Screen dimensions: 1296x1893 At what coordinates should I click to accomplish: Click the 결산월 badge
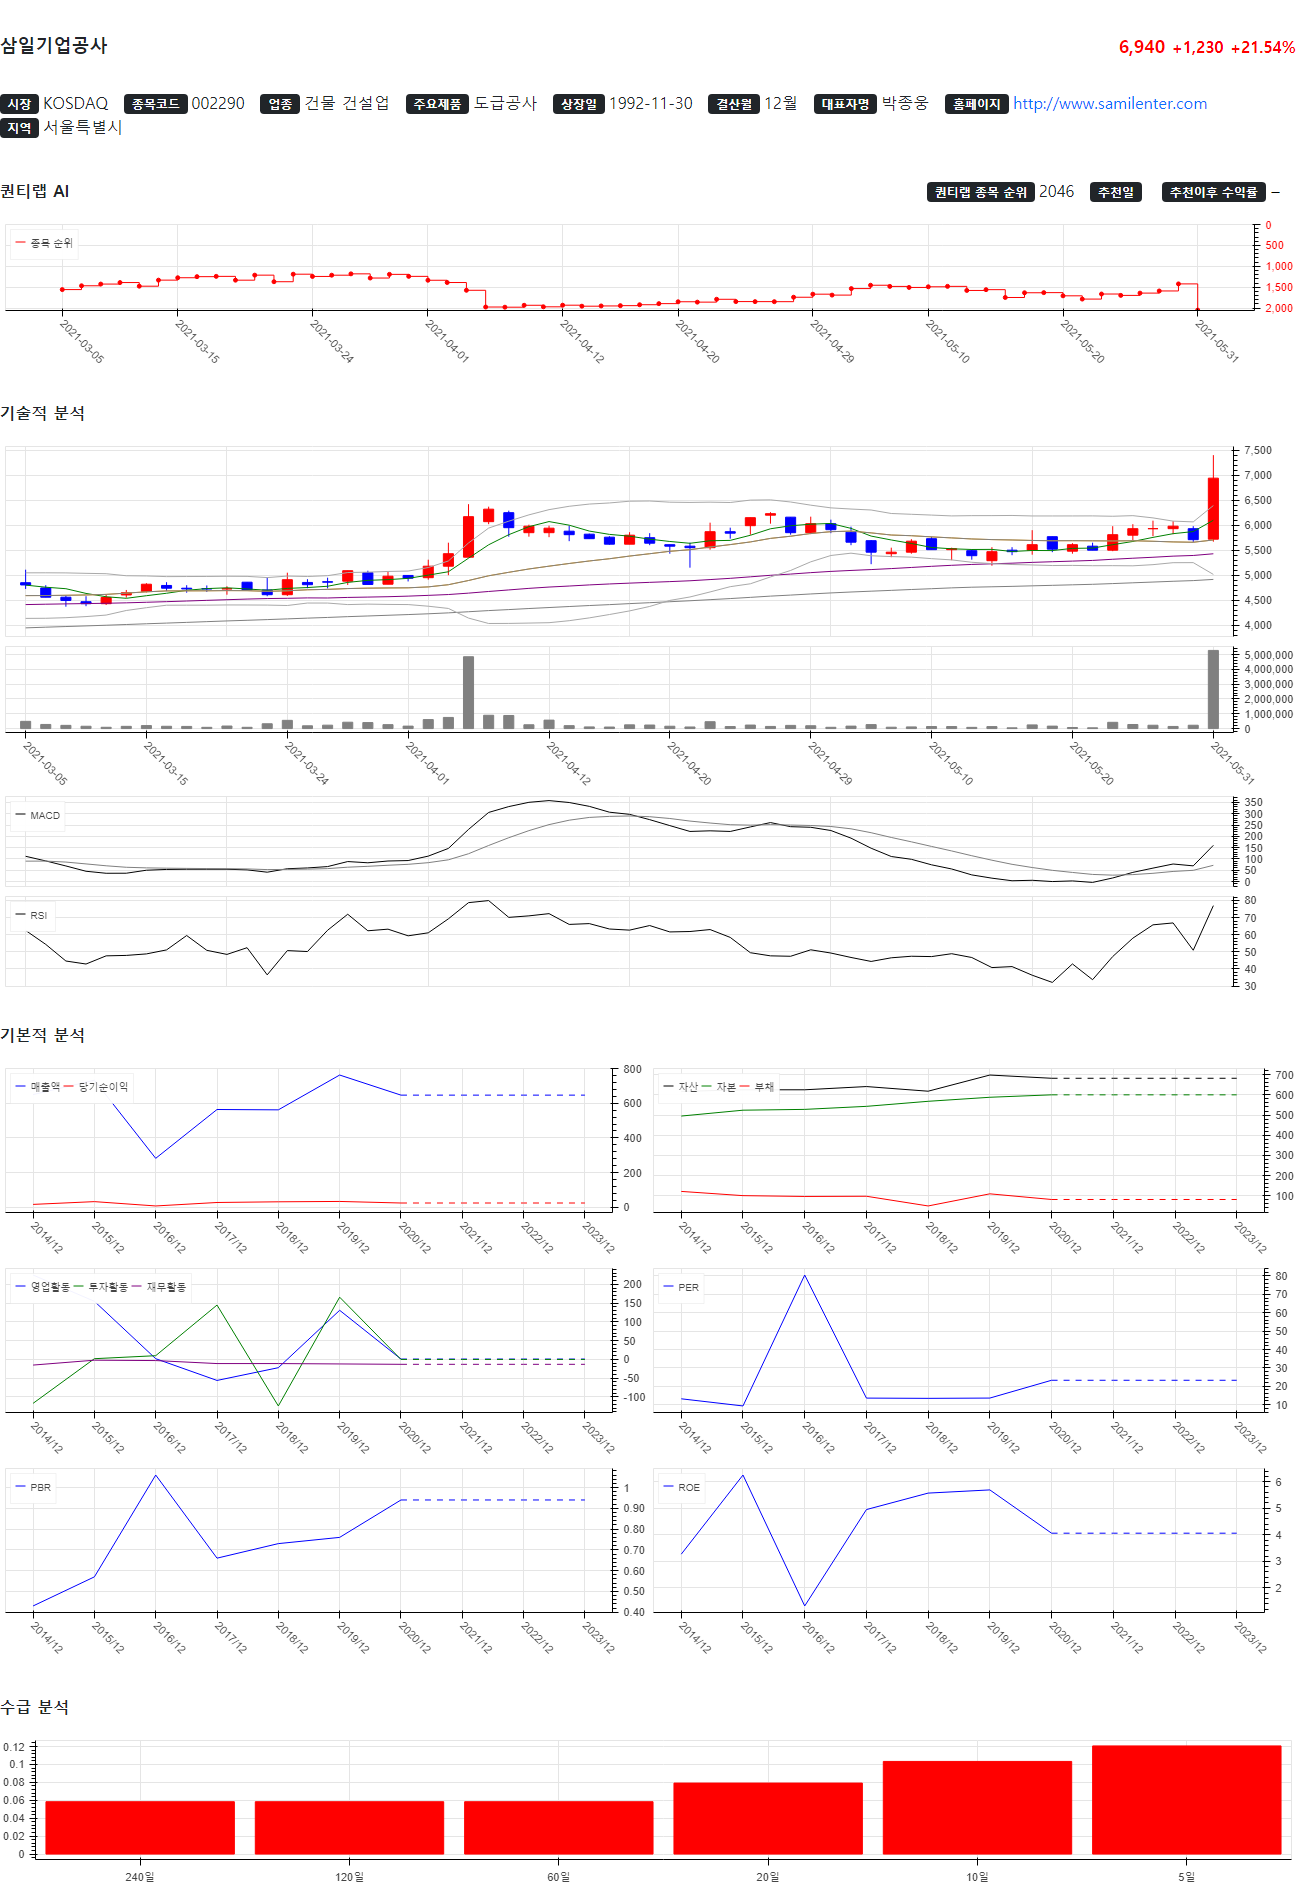734,104
